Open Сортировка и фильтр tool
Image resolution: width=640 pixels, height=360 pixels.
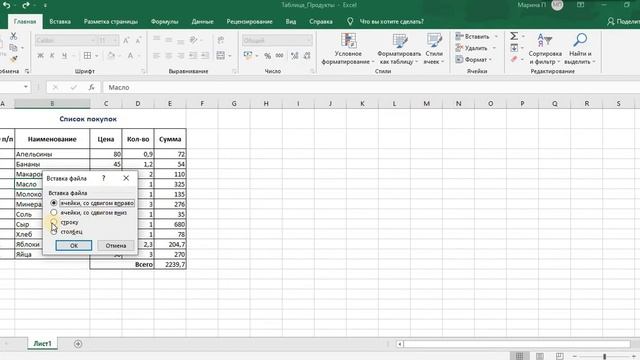[x=545, y=49]
